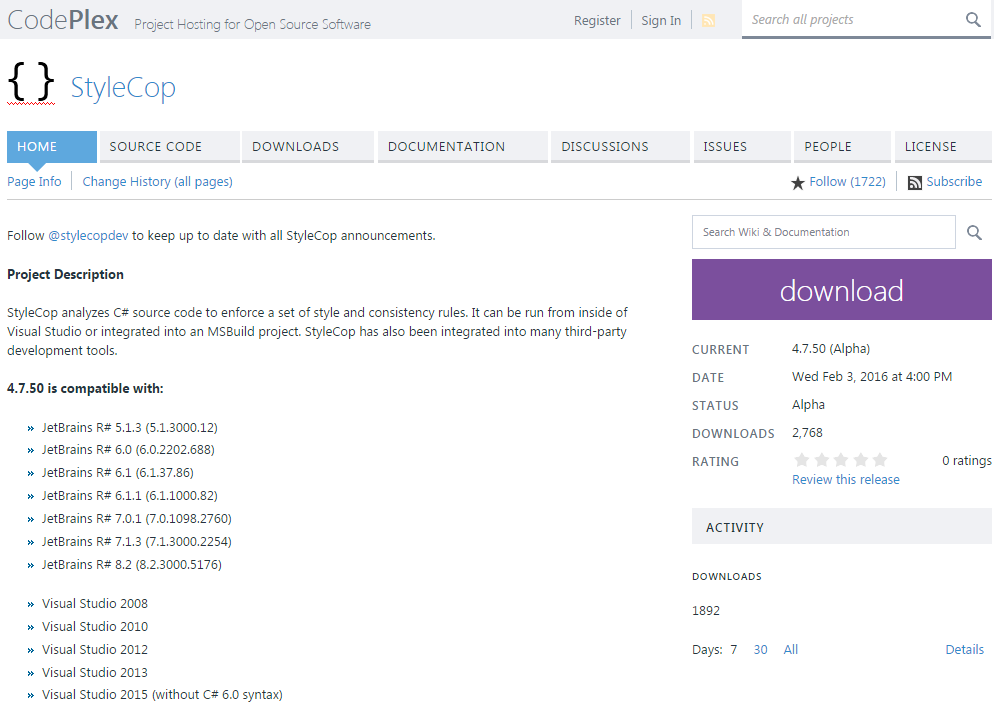This screenshot has width=994, height=707.
Task: Open the PEOPLE tab
Action: coord(842,146)
